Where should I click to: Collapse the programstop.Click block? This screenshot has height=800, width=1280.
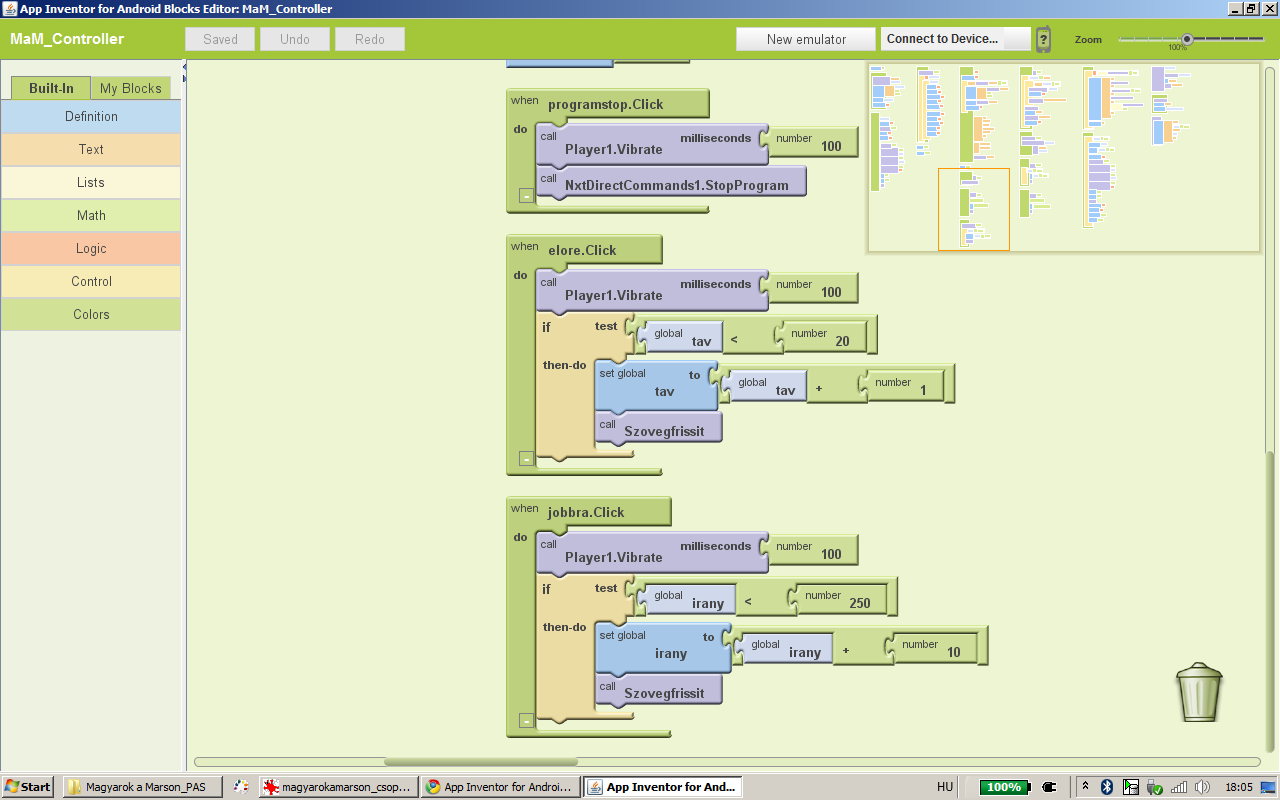point(526,196)
